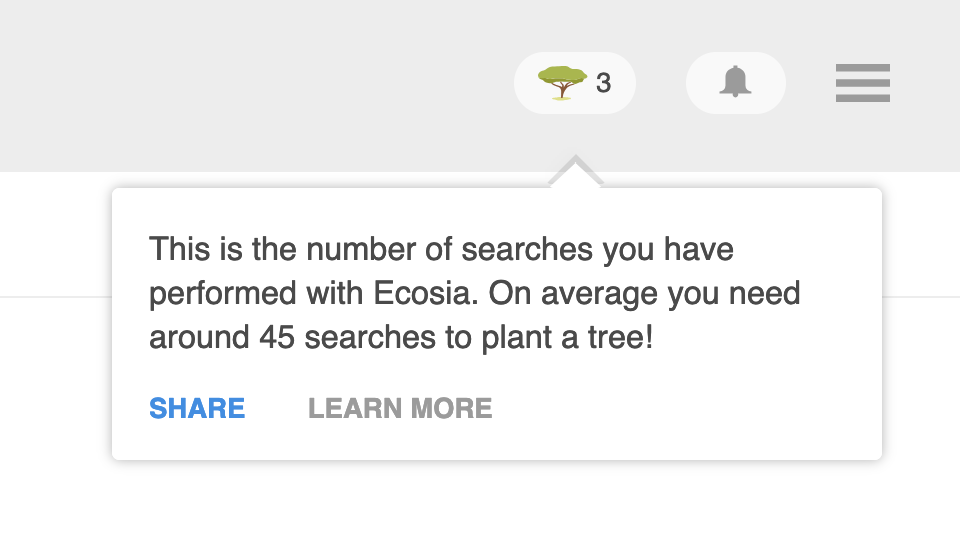Image resolution: width=960 pixels, height=536 pixels.
Task: Click the tooltip's "On average you need" text
Action: (x=653, y=294)
